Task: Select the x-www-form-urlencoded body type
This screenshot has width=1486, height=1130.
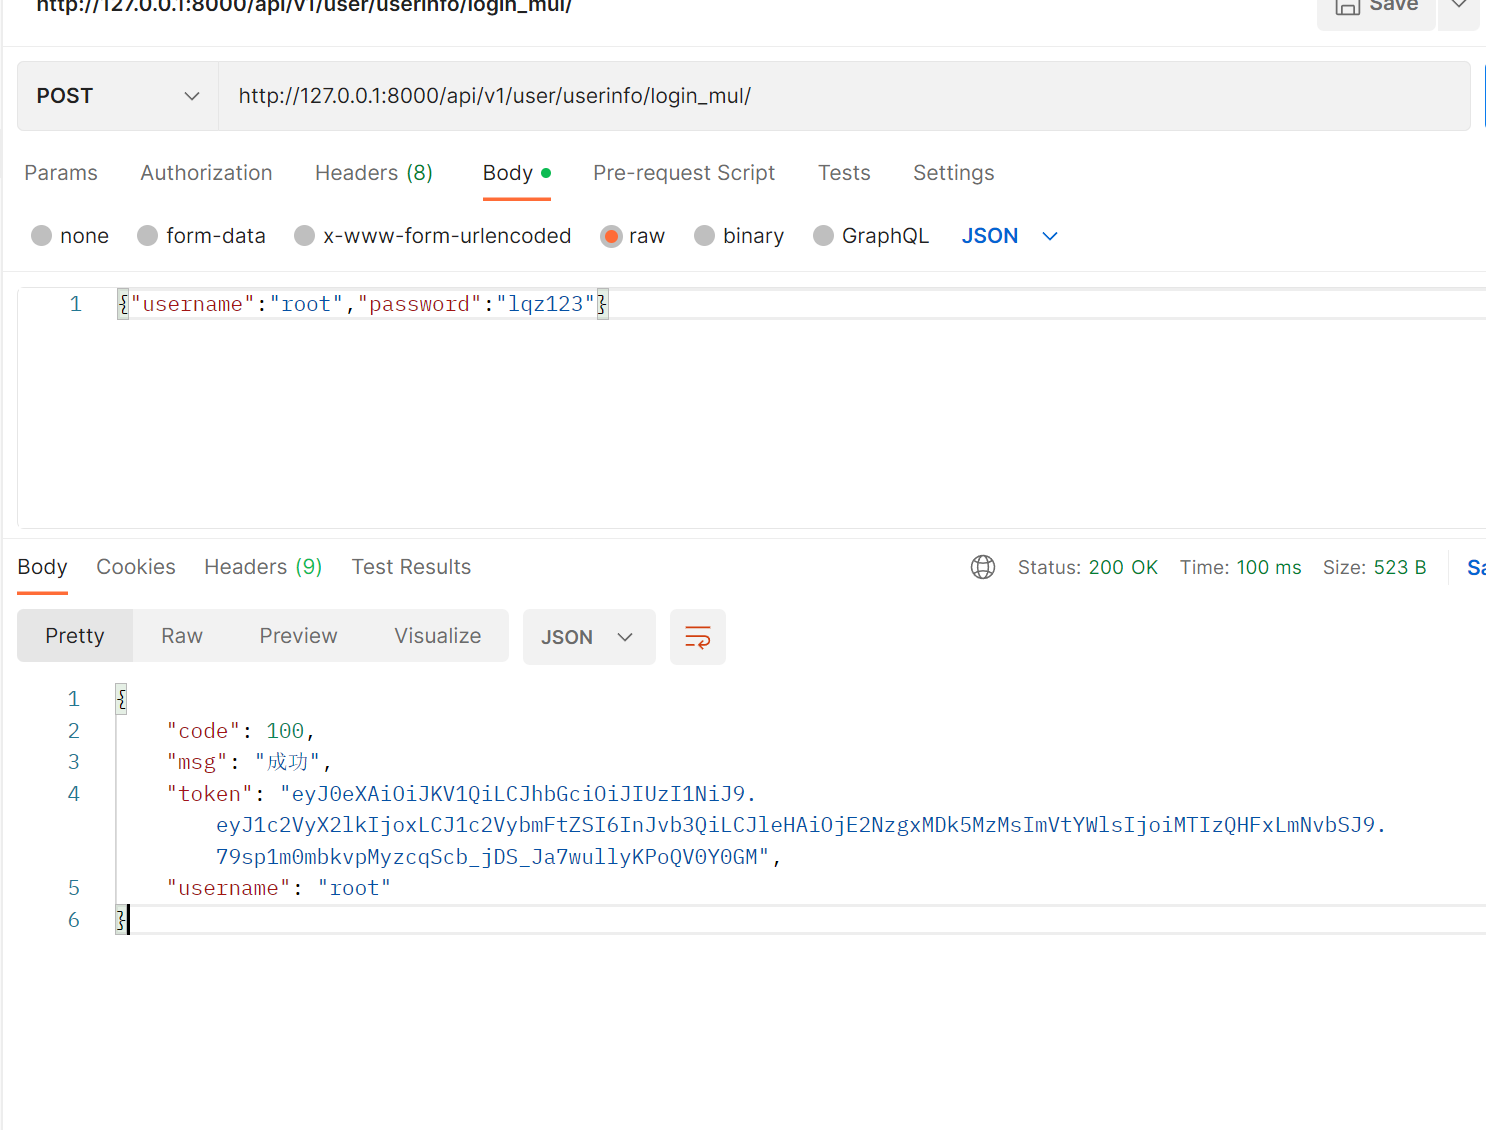Action: (433, 236)
